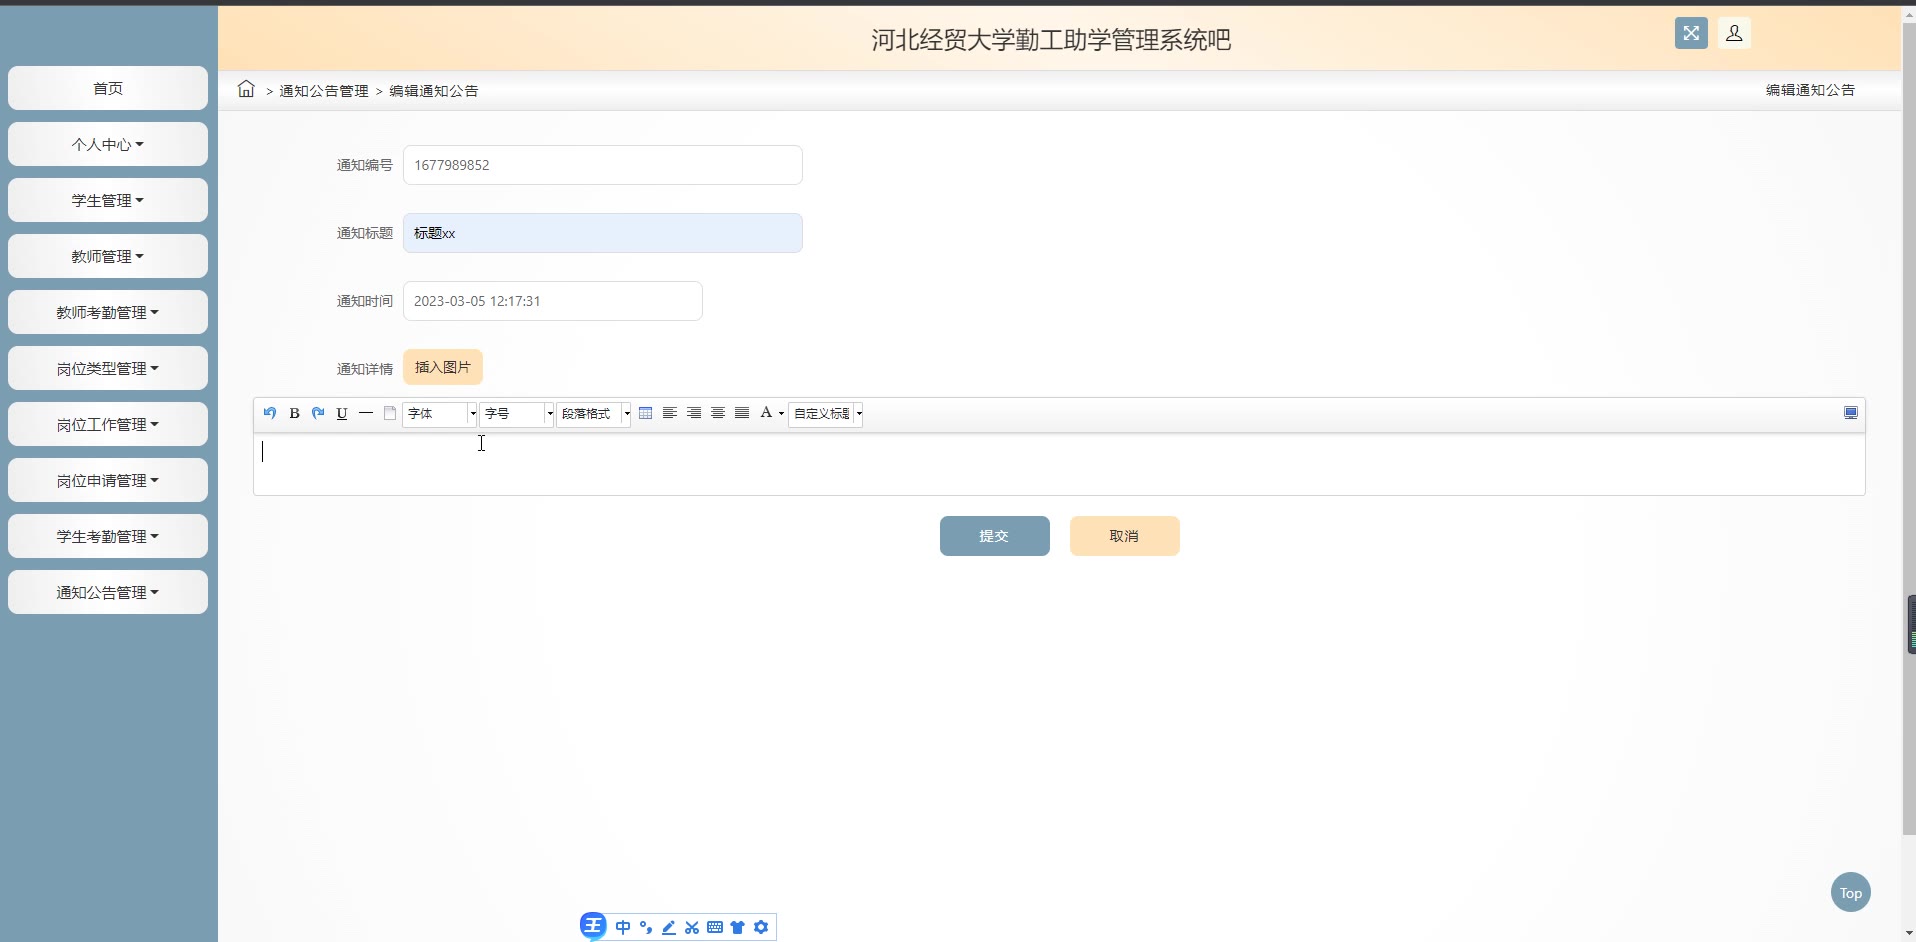This screenshot has height=942, width=1916.
Task: Click the home icon in breadcrumb
Action: [246, 89]
